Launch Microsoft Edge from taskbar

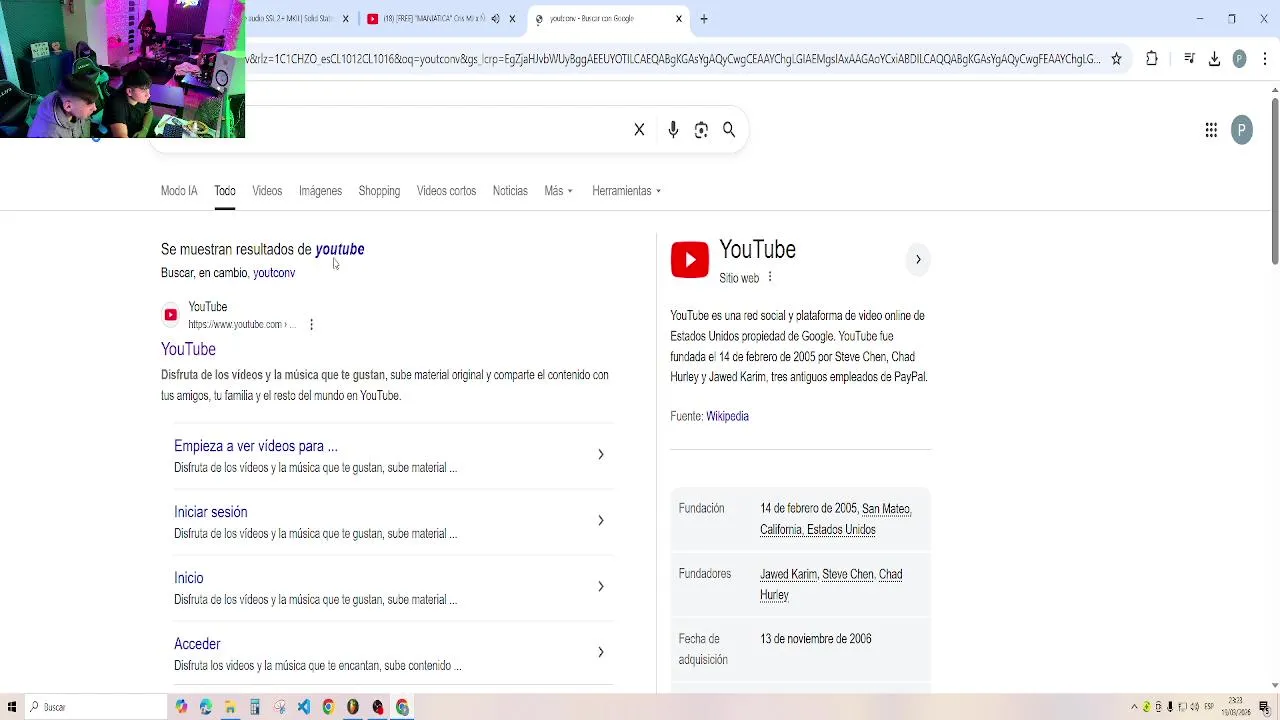pos(205,707)
